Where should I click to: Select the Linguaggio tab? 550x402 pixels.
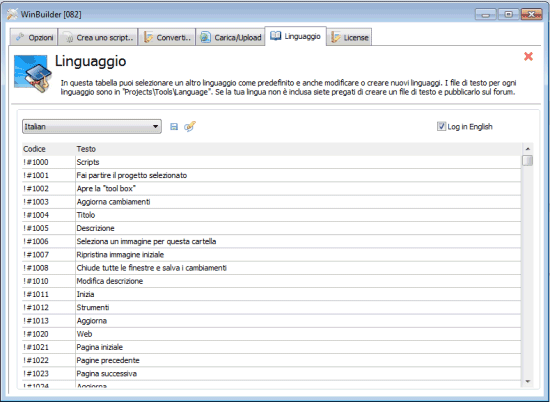click(296, 36)
